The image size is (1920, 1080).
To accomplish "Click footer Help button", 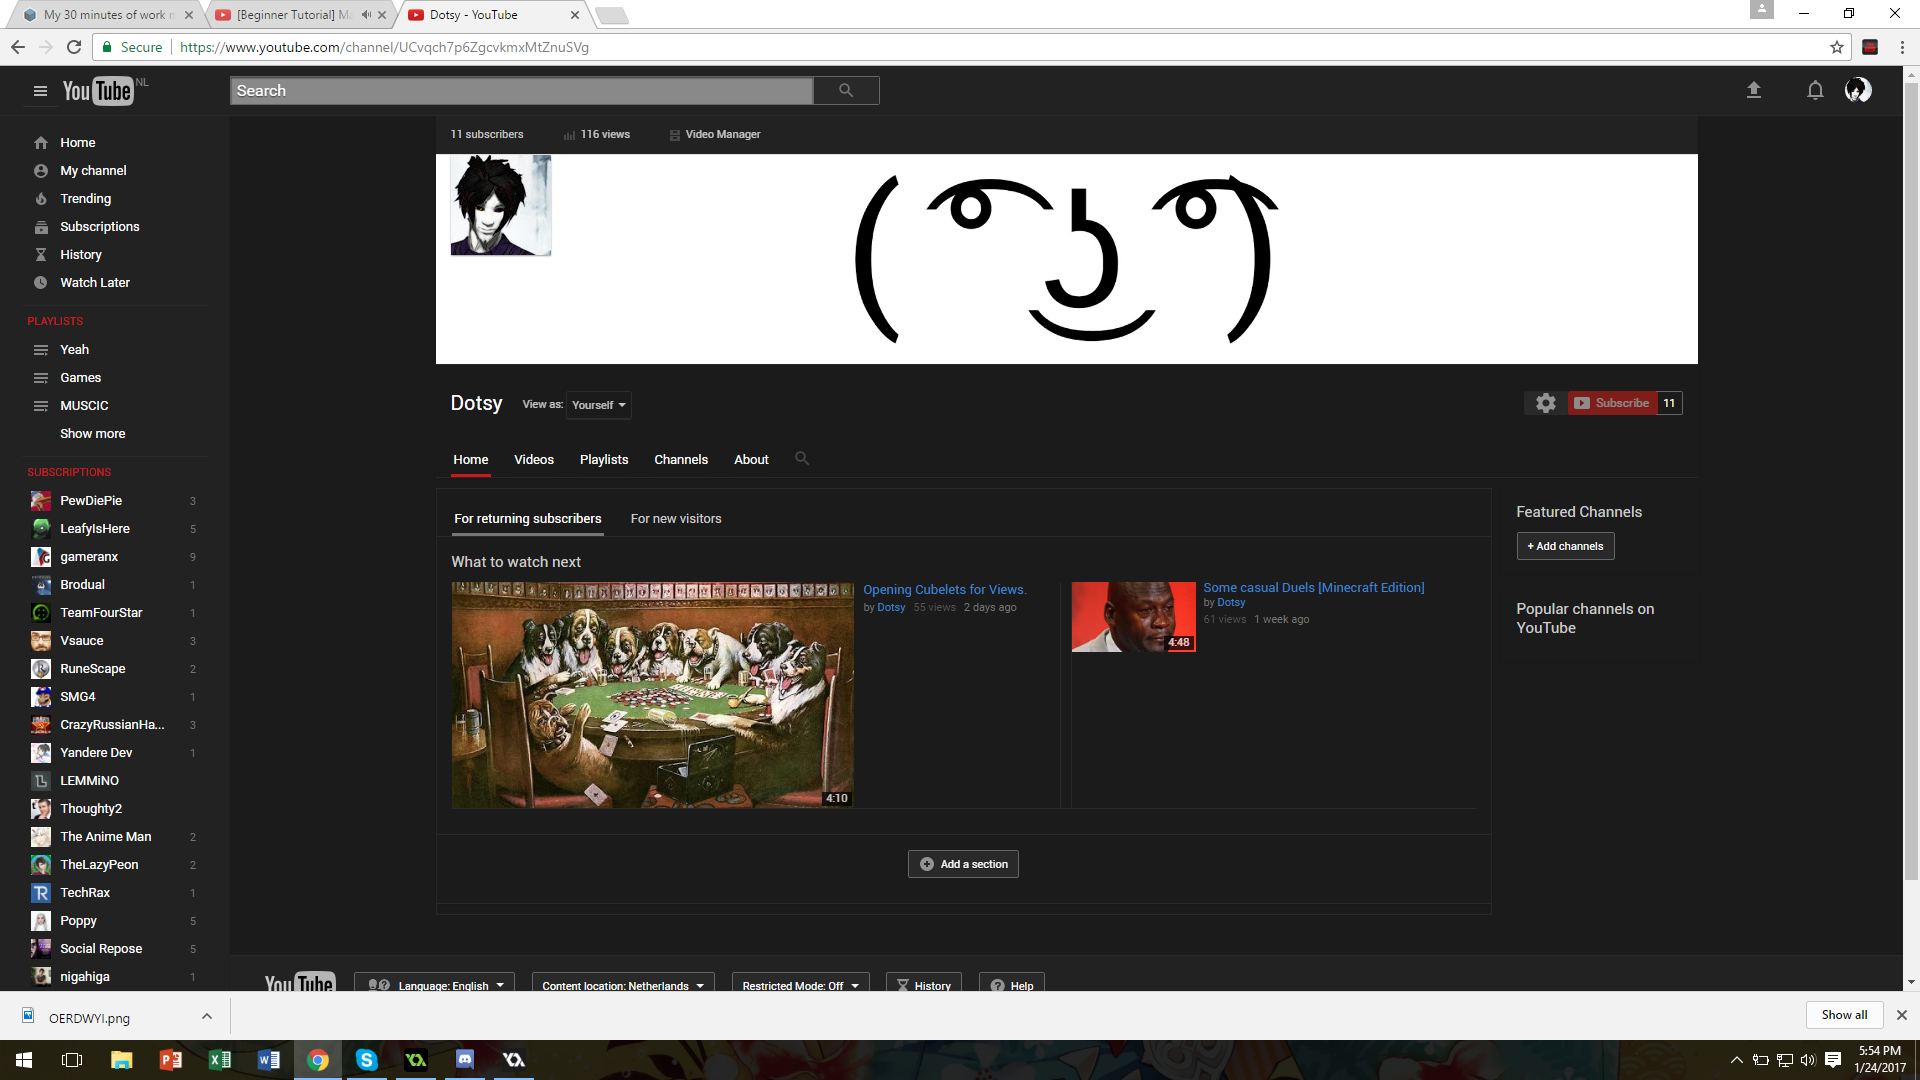I will (1012, 985).
